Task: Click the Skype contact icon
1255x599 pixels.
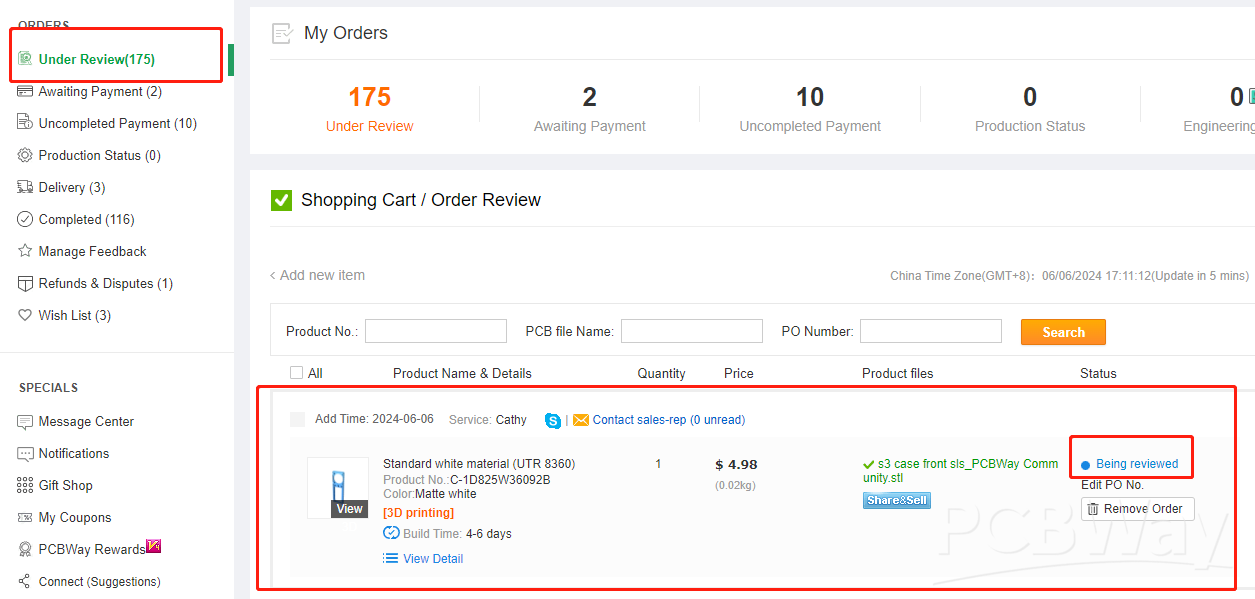Action: point(553,420)
